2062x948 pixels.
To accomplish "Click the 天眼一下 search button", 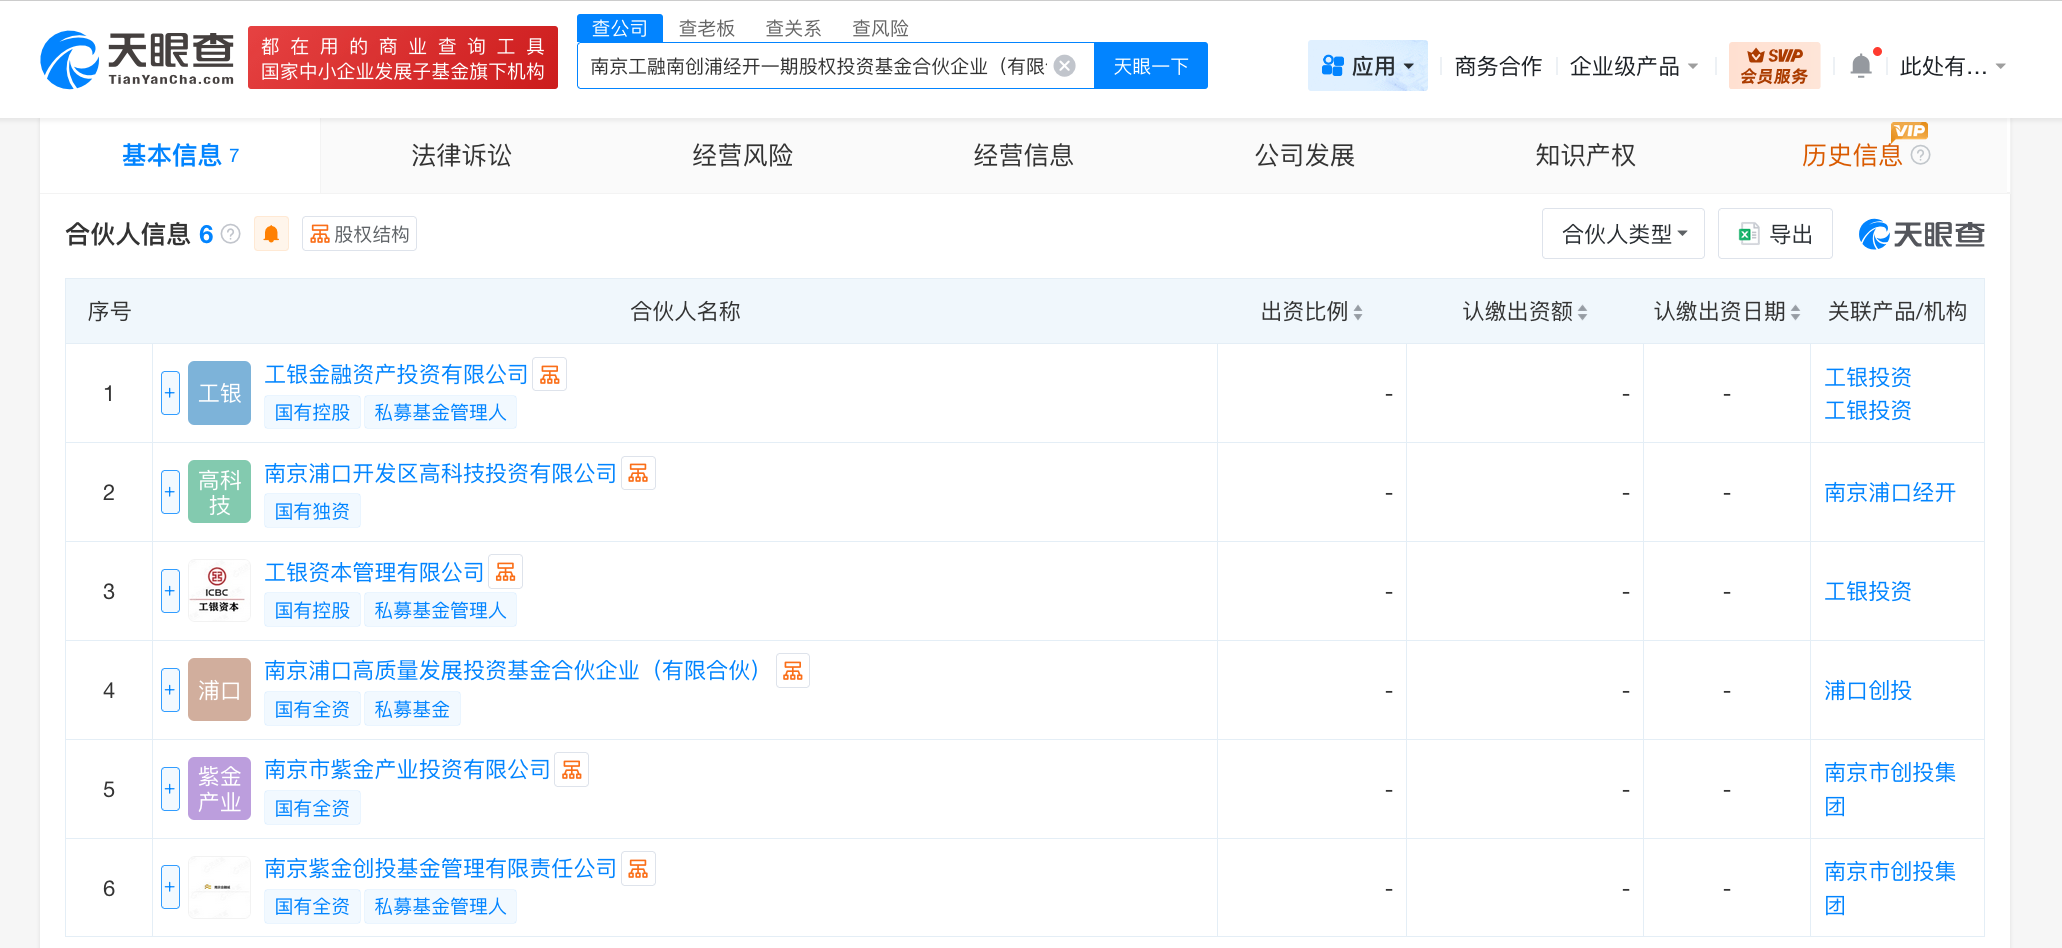I will coord(1149,65).
